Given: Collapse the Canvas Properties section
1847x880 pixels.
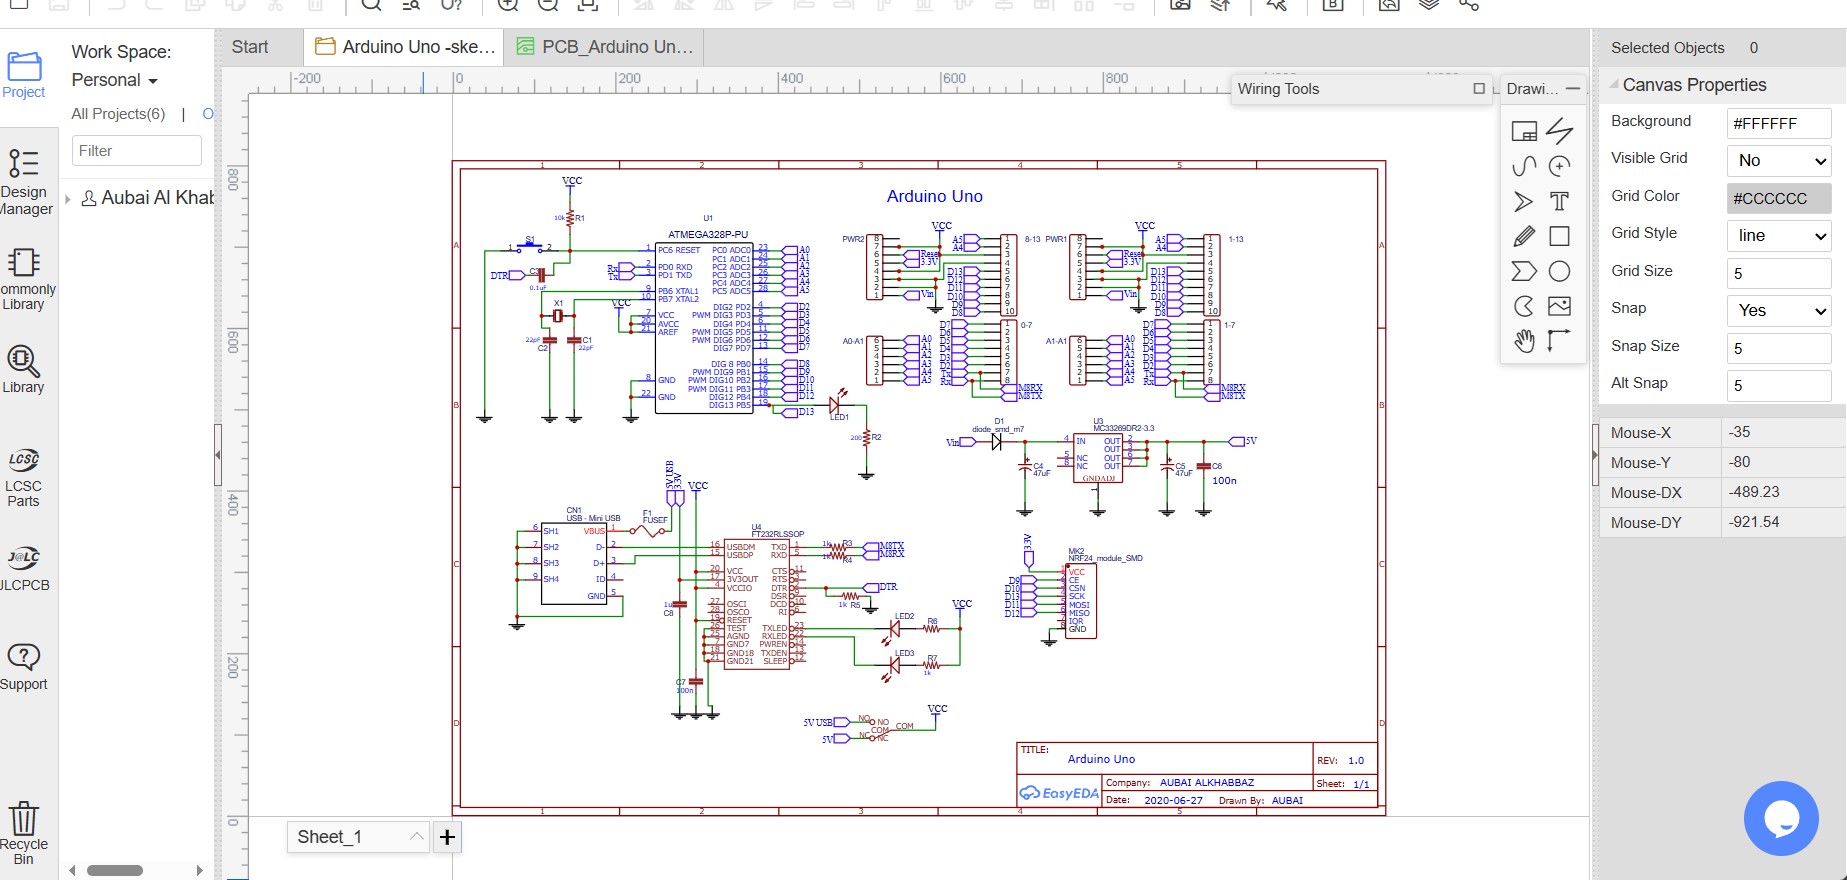Looking at the screenshot, I should coord(1613,85).
